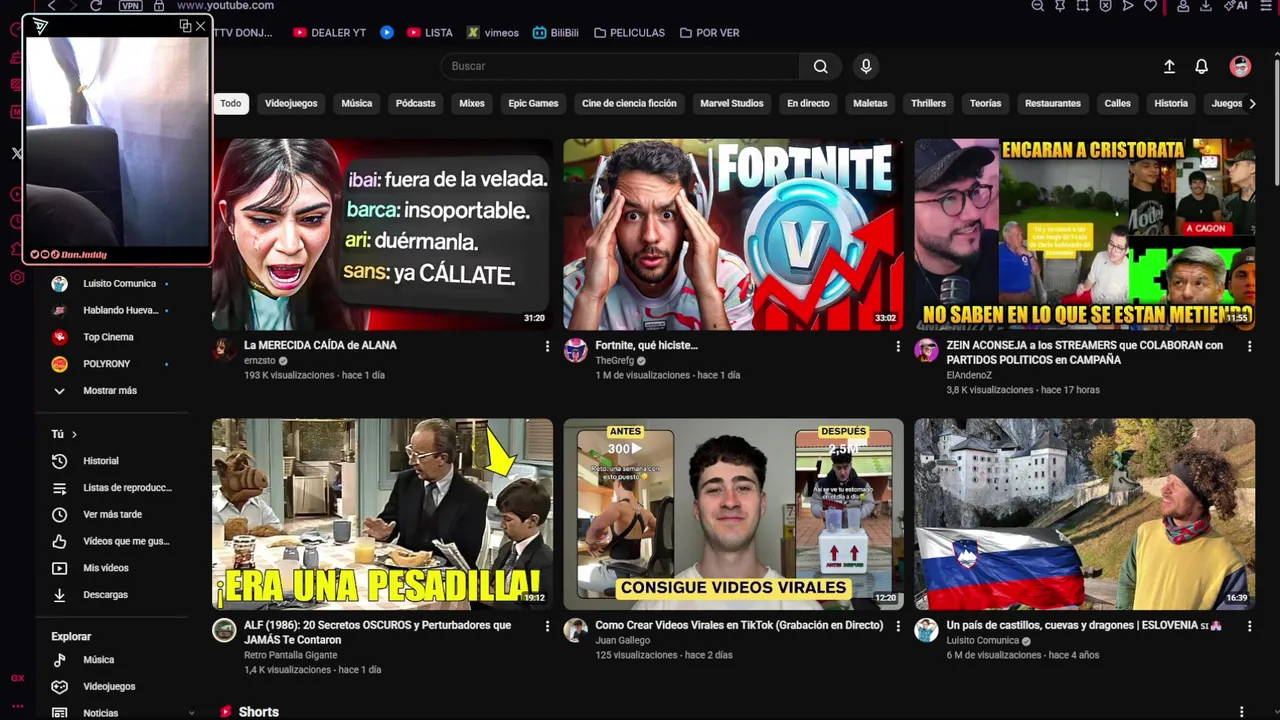This screenshot has width=1280, height=720.
Task: Select the Videojuegos filter chip
Action: (x=291, y=103)
